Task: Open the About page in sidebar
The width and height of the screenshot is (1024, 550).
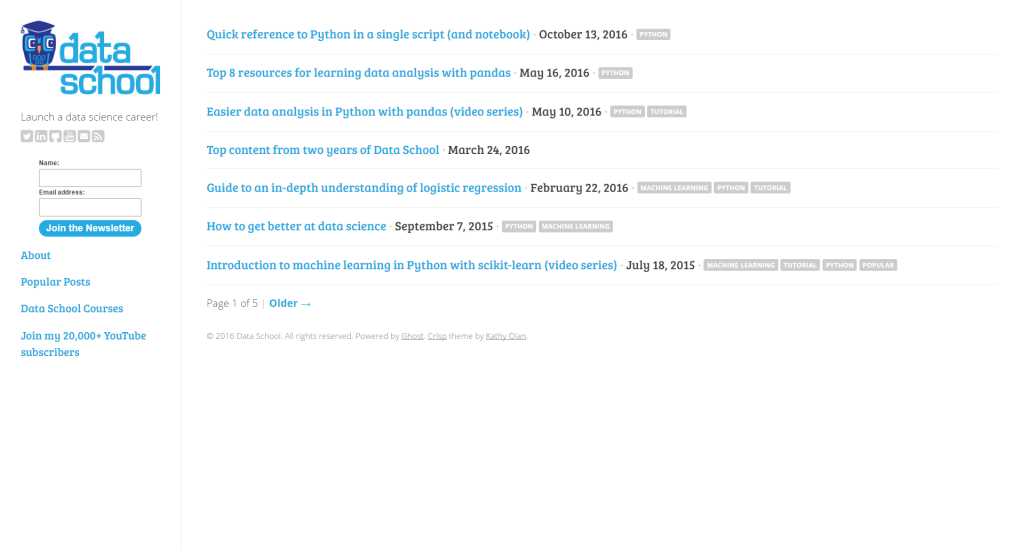Action: [36, 255]
